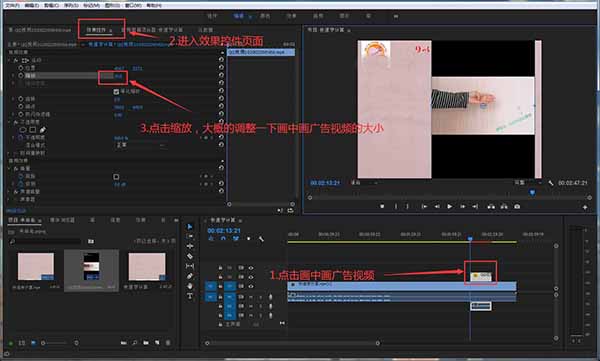Toggle the Bypass checkbox in audio effects
Viewport: 600px width, 361px height.
pyautogui.click(x=116, y=176)
